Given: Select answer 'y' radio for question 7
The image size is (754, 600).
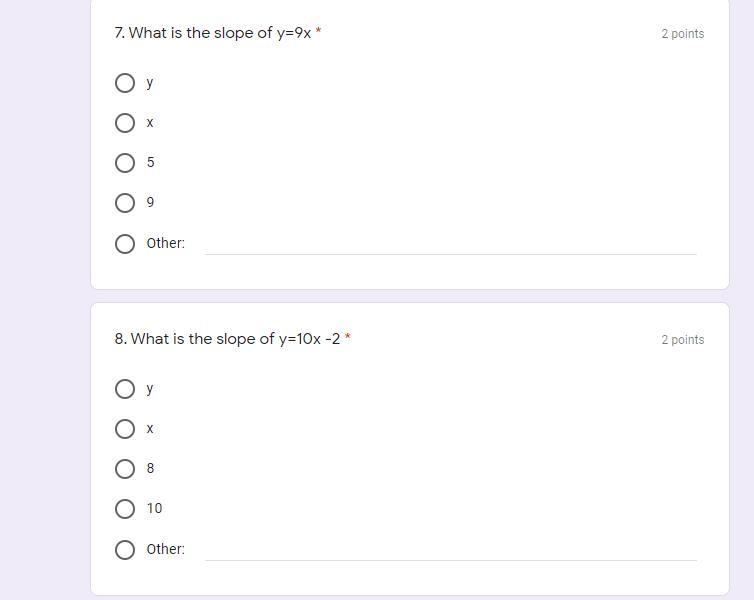Looking at the screenshot, I should click(x=125, y=83).
